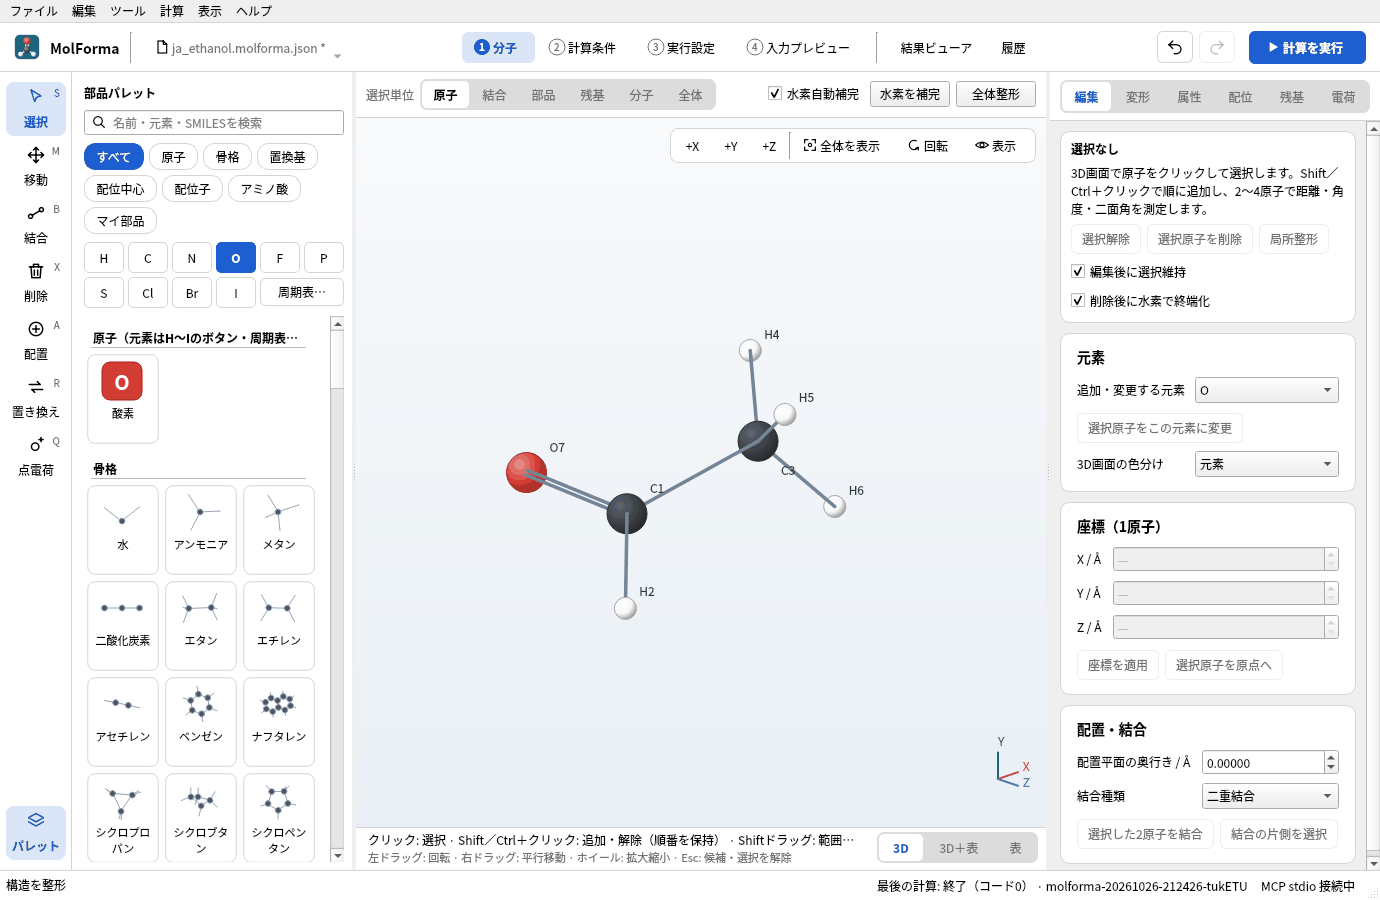Open the ファイル menu
Viewport: 1380px width, 900px height.
coord(34,11)
